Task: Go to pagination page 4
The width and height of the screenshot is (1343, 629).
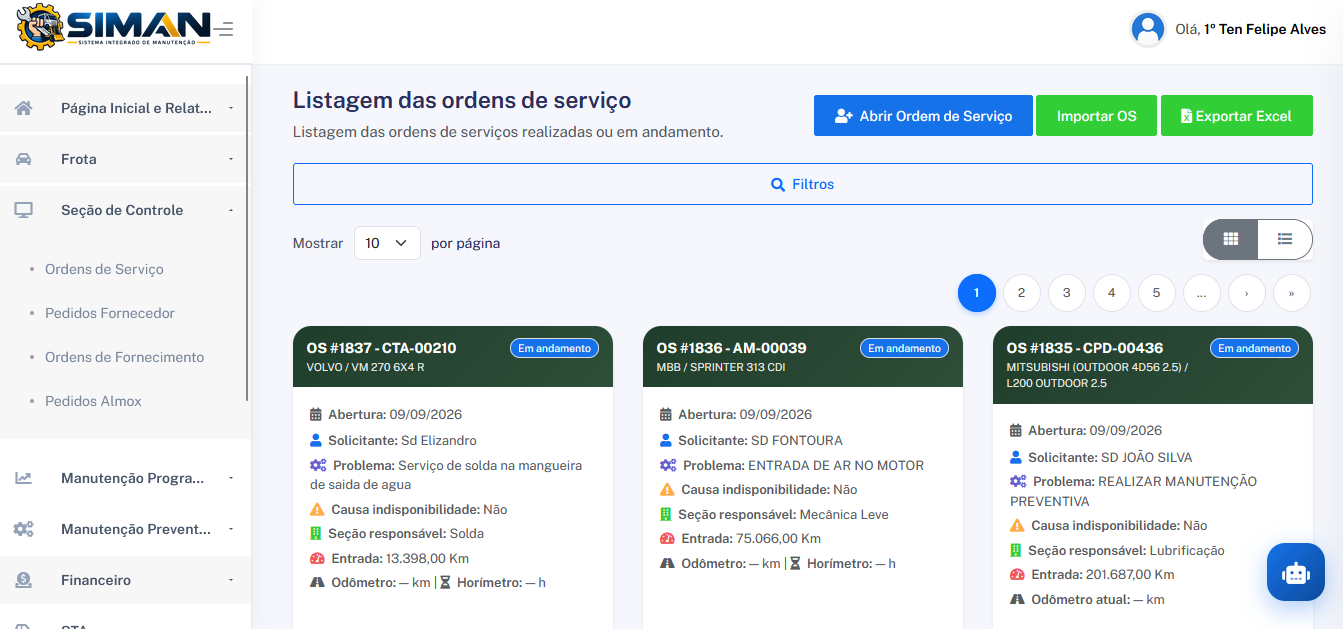Action: (x=1112, y=293)
